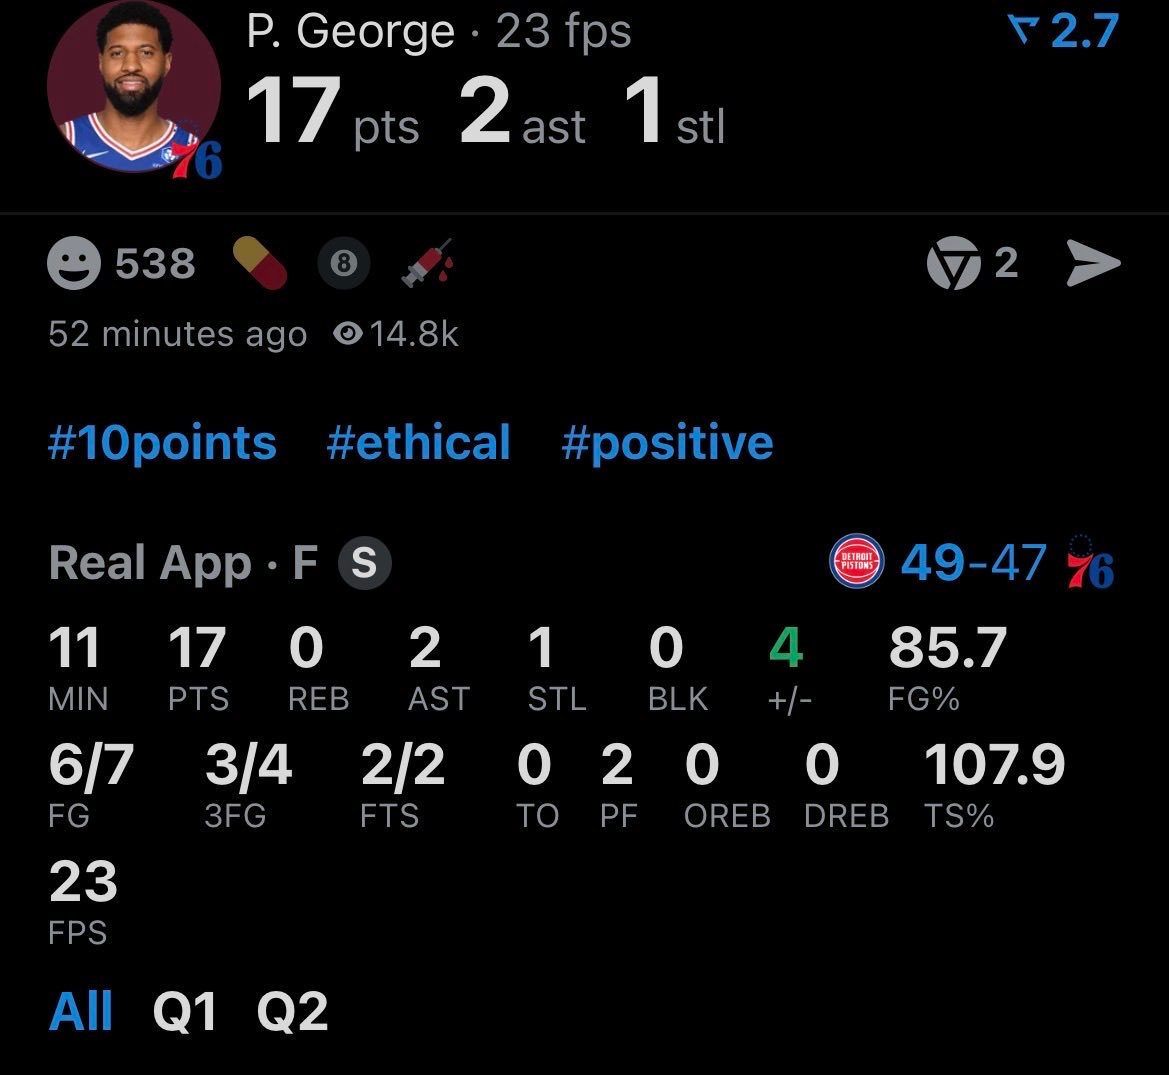Tap the share arrow icon
This screenshot has height=1075, width=1169.
pyautogui.click(x=1093, y=263)
